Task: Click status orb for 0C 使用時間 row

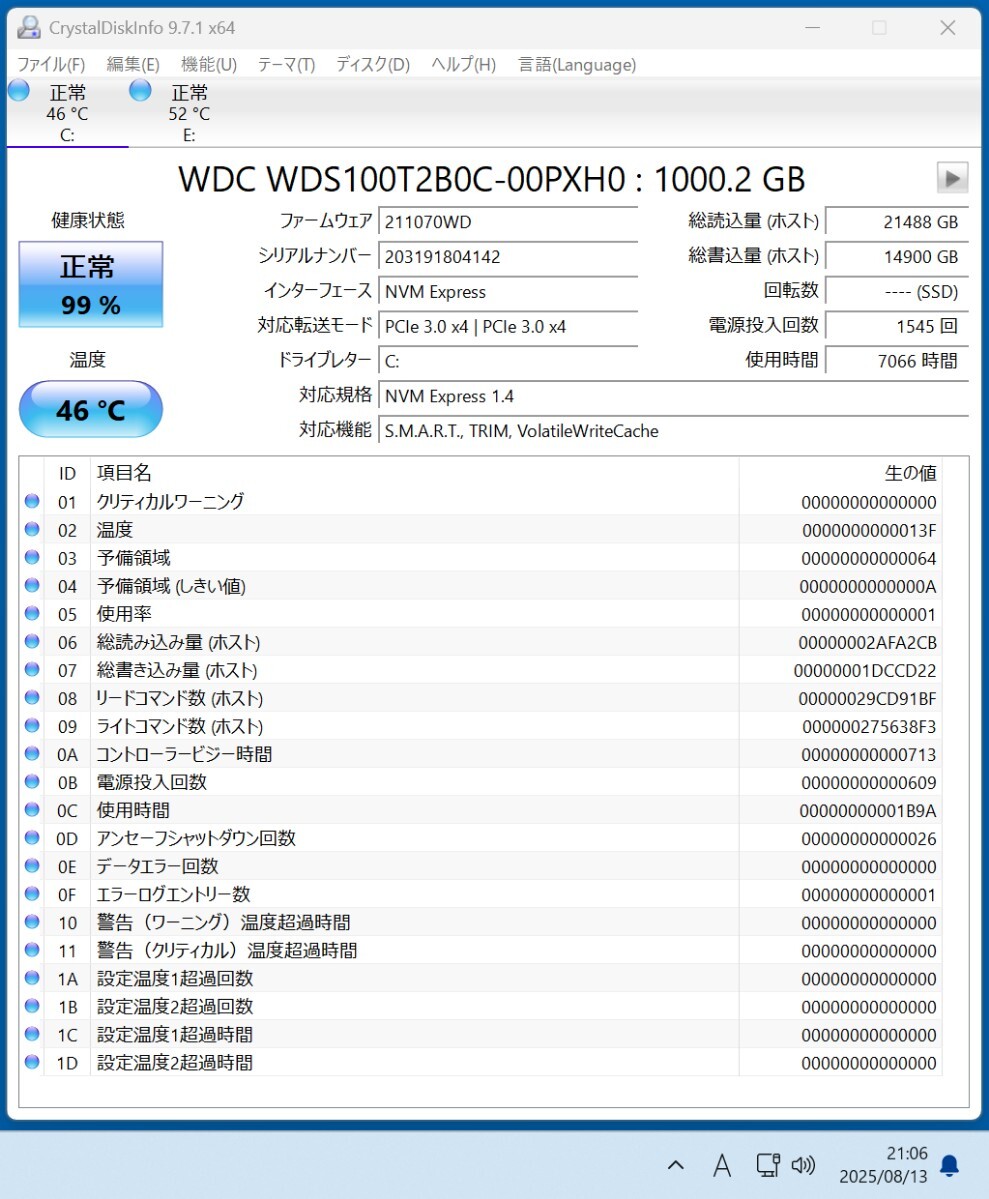Action: (x=32, y=809)
